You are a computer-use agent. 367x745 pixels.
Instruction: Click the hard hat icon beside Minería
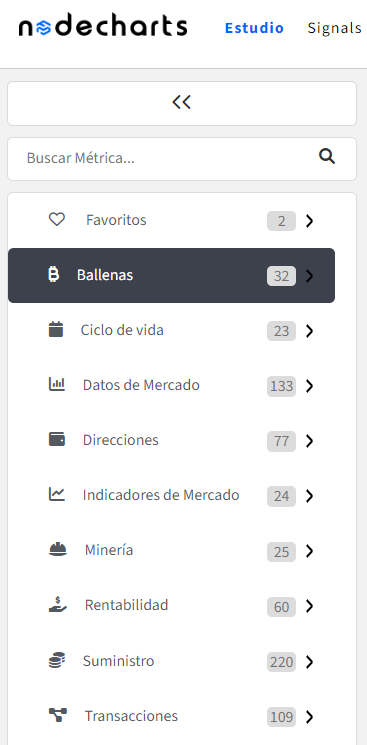58,550
